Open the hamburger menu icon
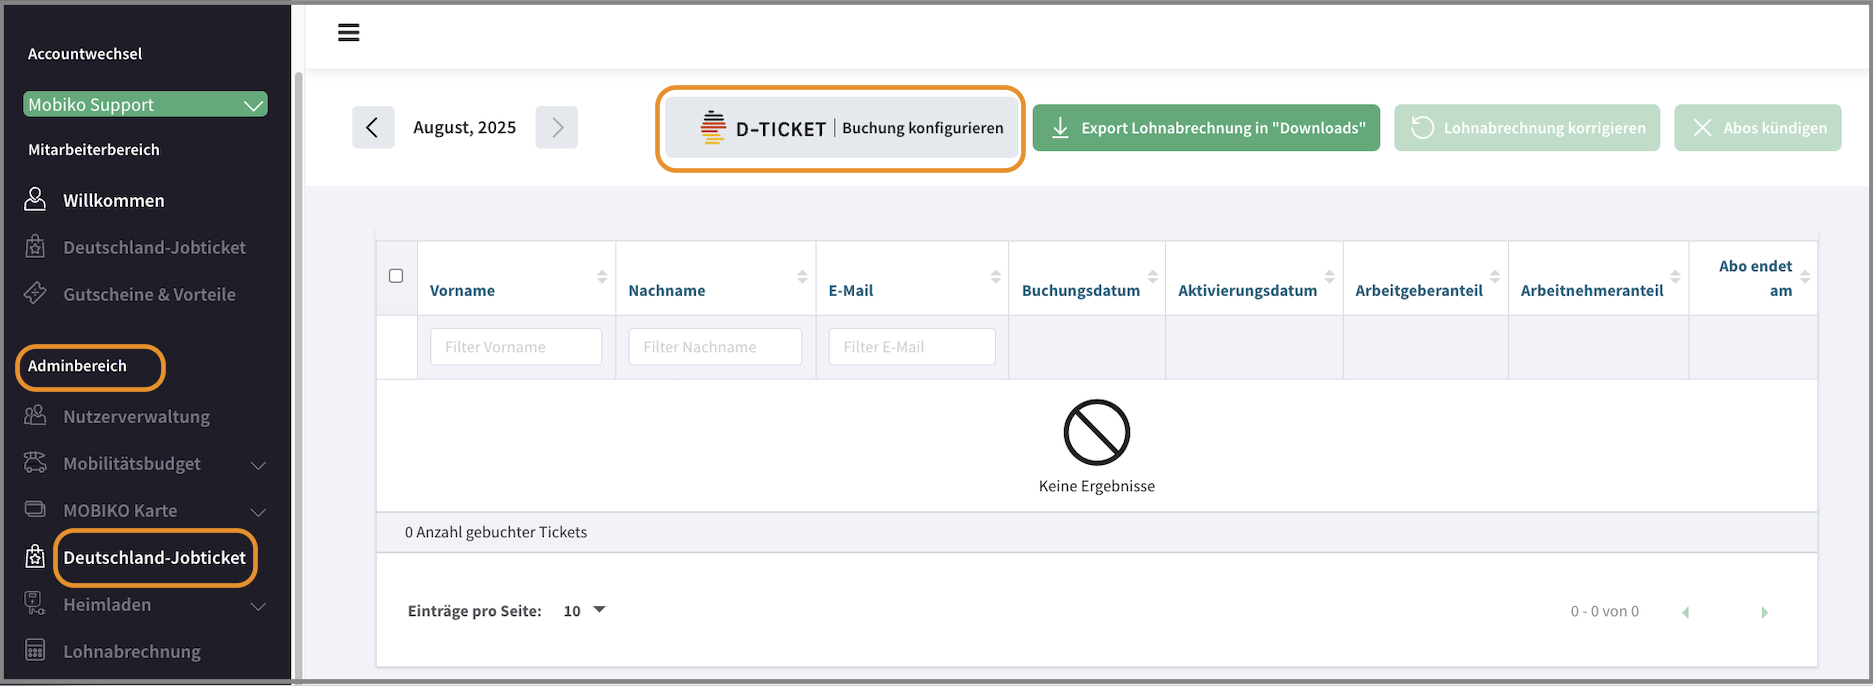The width and height of the screenshot is (1873, 686). (348, 33)
